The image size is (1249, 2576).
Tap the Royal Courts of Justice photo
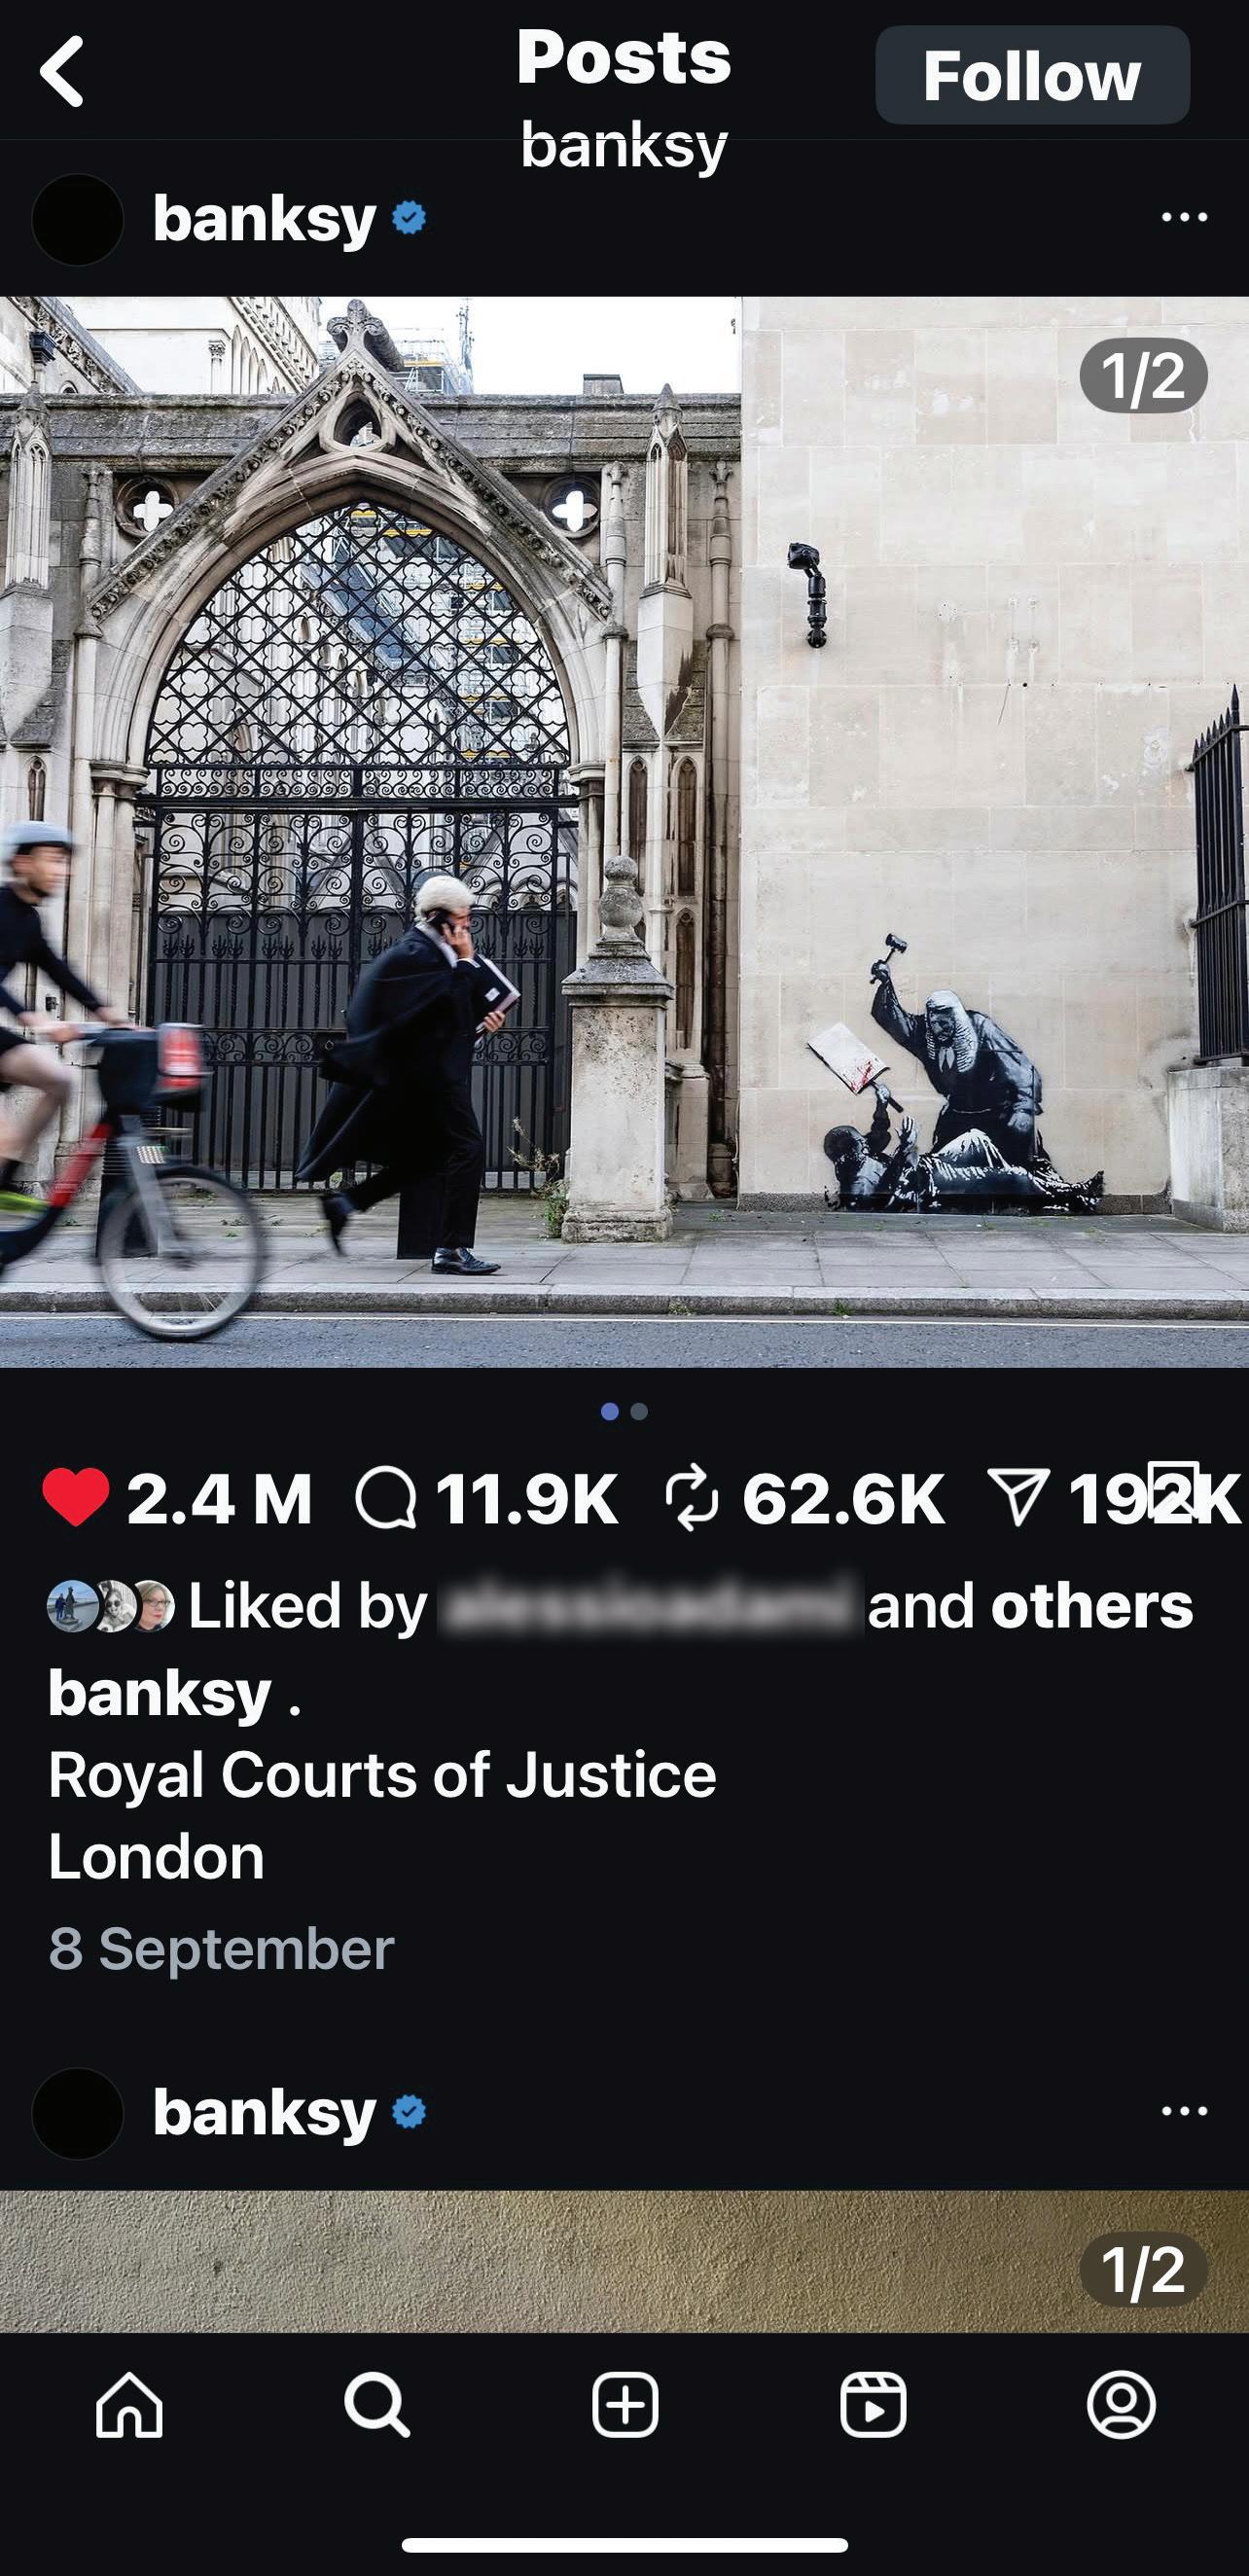tap(624, 831)
